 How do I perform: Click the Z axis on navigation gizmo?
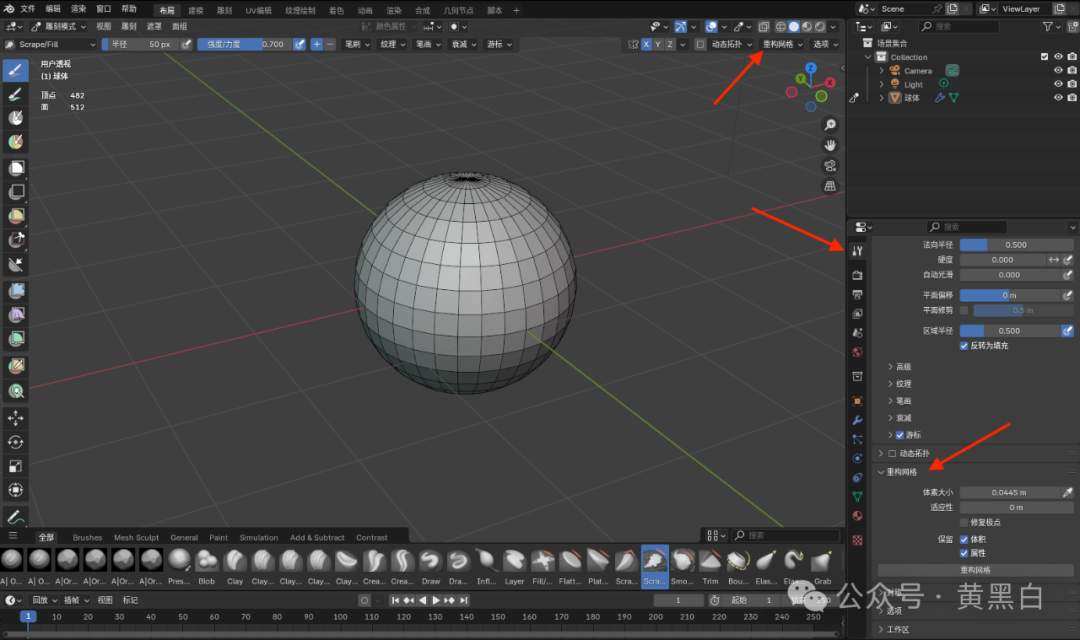coord(811,68)
